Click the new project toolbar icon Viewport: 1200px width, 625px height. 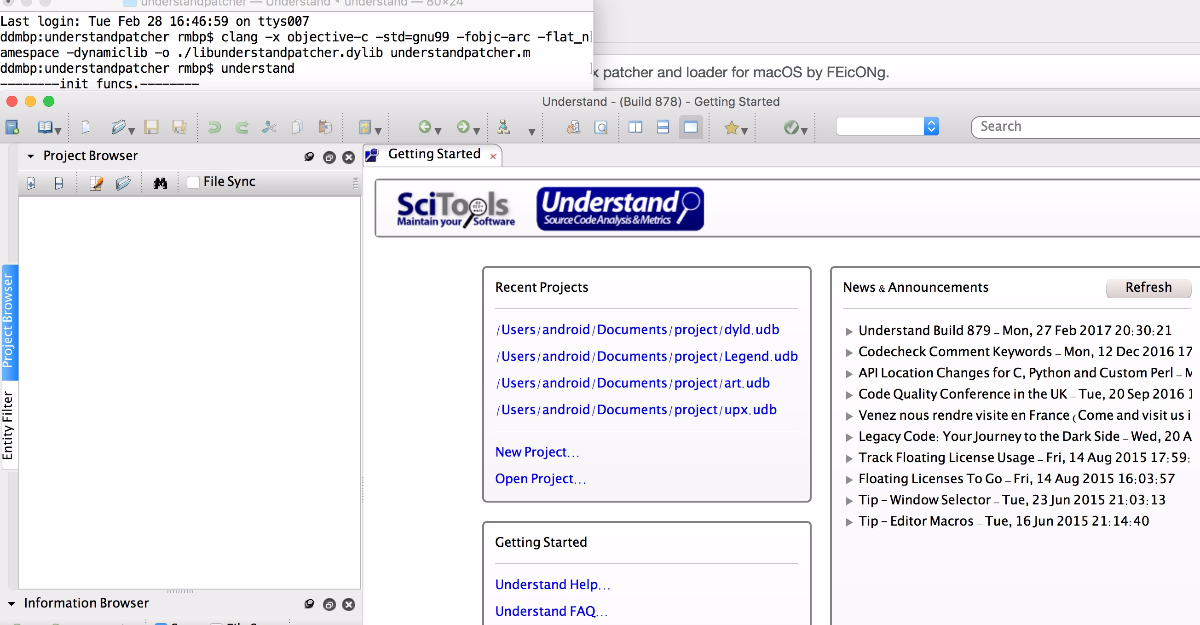pos(12,127)
